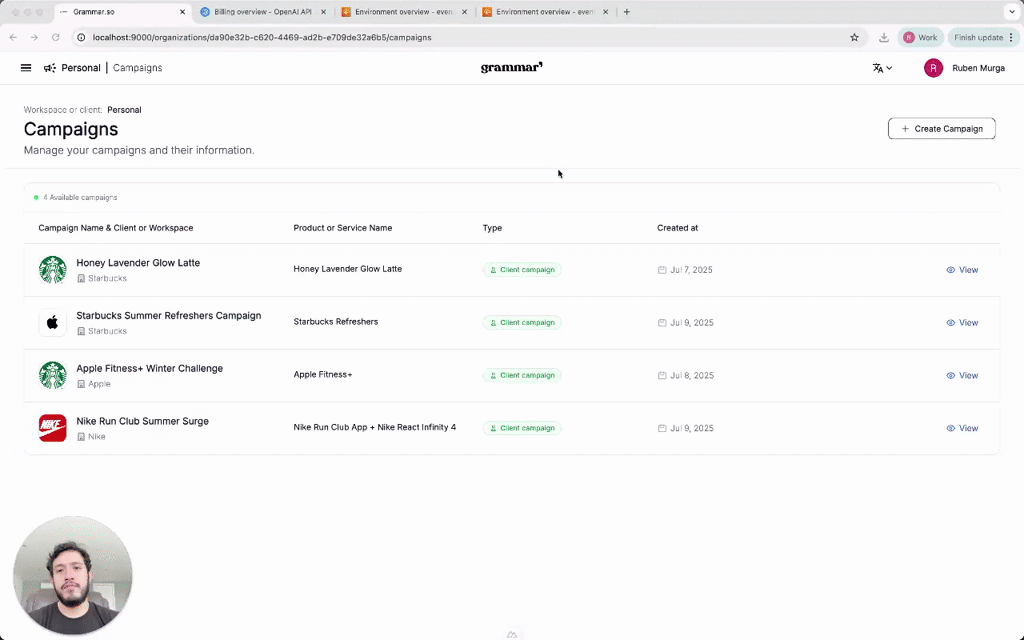Reload the current page
Viewport: 1024px width, 640px height.
56,37
